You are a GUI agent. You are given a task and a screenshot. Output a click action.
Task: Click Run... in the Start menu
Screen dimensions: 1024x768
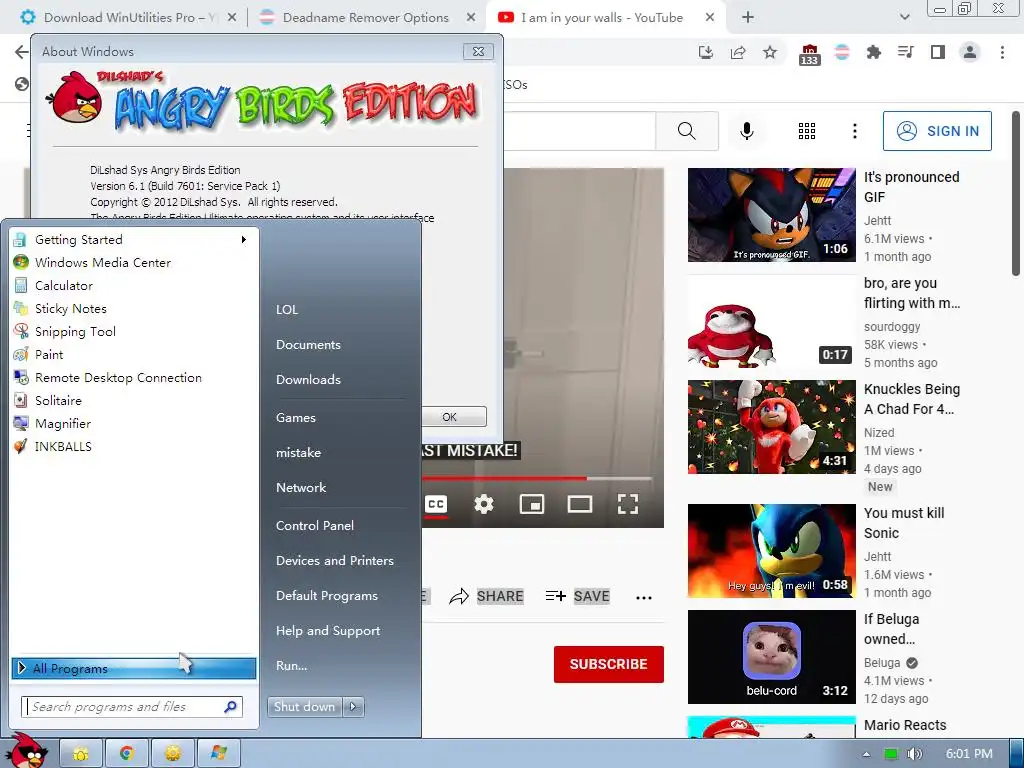[x=291, y=665]
